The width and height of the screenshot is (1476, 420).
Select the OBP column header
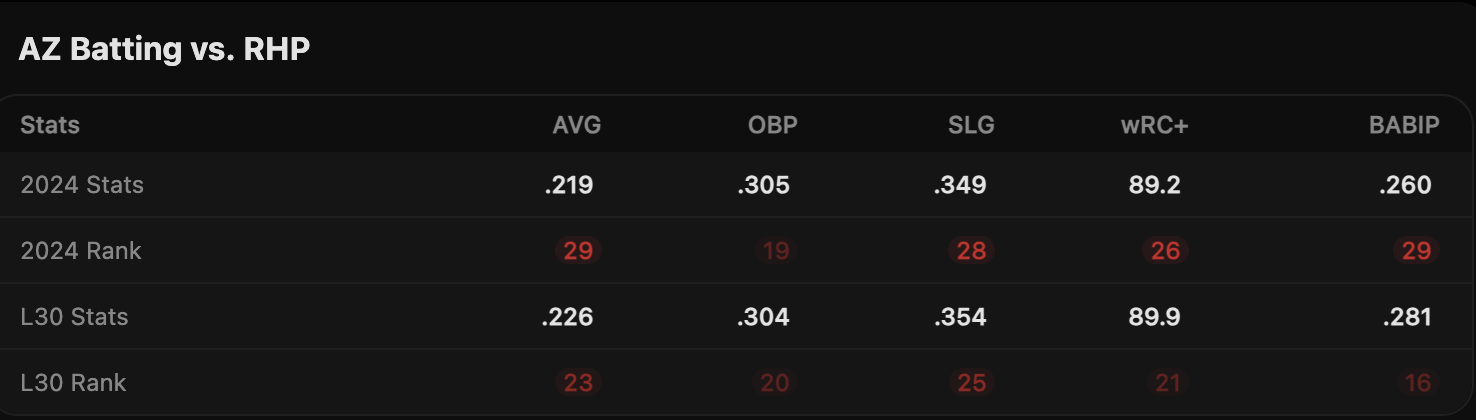click(773, 125)
